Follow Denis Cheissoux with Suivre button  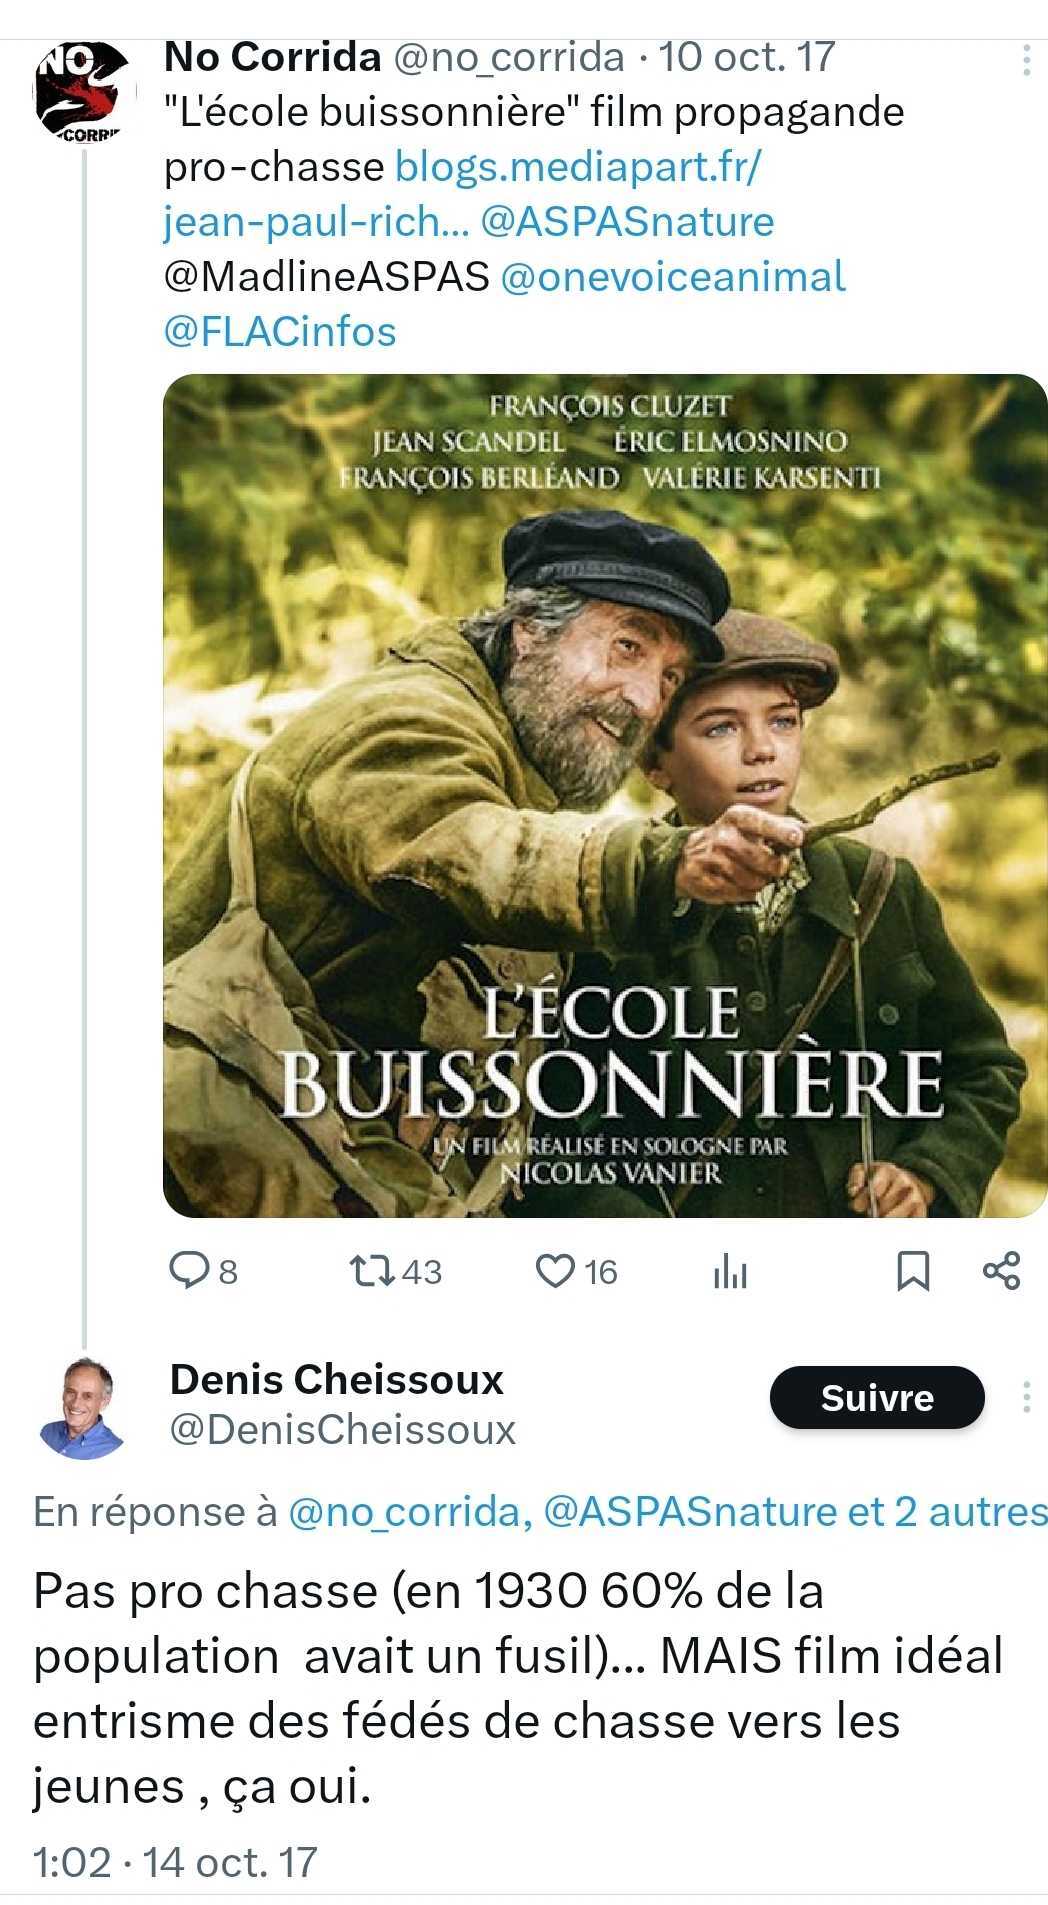pyautogui.click(x=876, y=1397)
